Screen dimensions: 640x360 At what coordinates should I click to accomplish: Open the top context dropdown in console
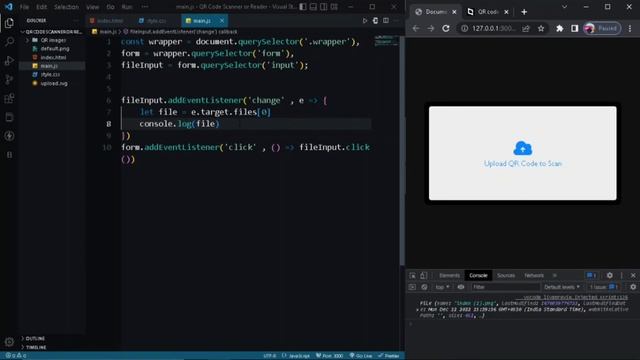click(442, 287)
